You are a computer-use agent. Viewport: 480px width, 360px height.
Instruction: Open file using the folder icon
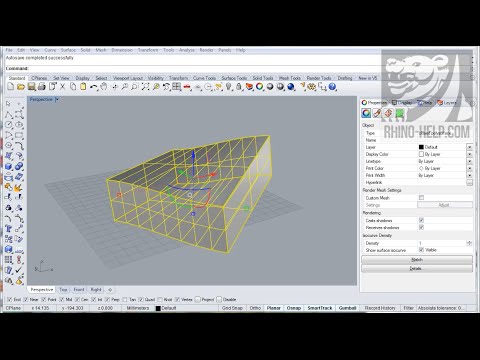click(21, 87)
